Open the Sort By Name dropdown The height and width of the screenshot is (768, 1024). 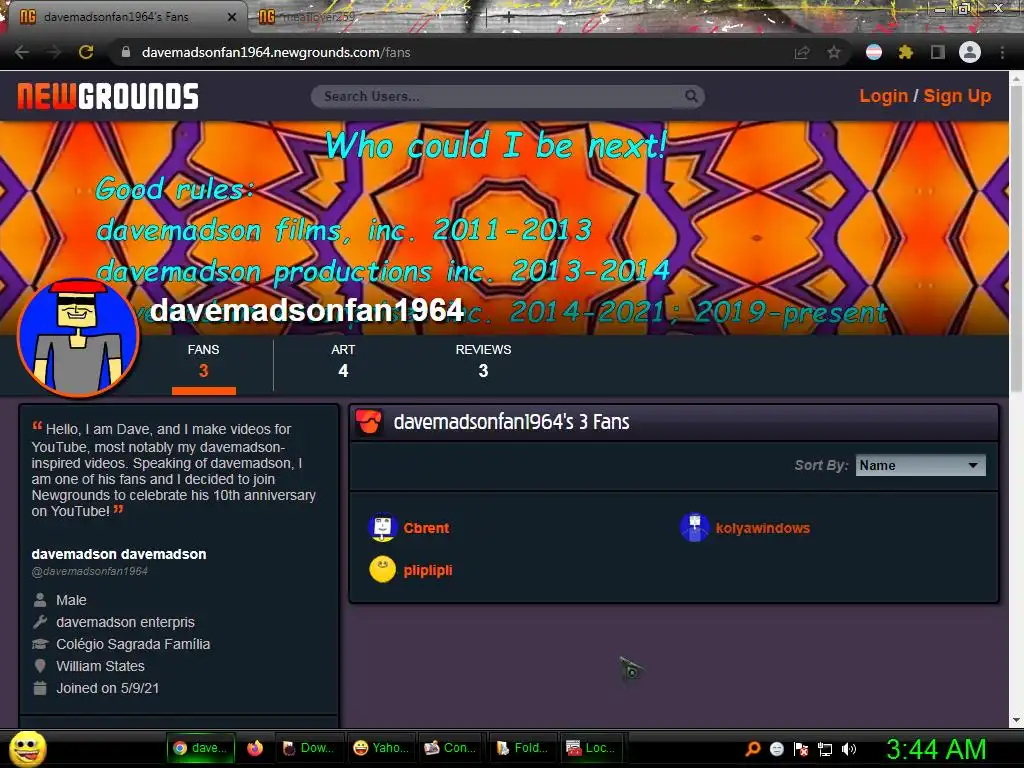point(920,465)
